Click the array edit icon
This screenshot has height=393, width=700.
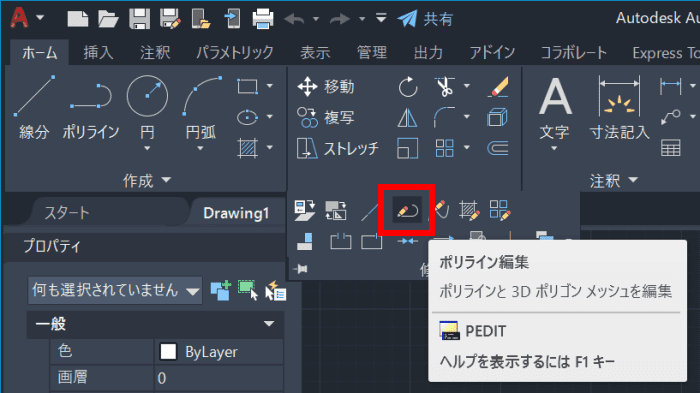click(x=500, y=210)
